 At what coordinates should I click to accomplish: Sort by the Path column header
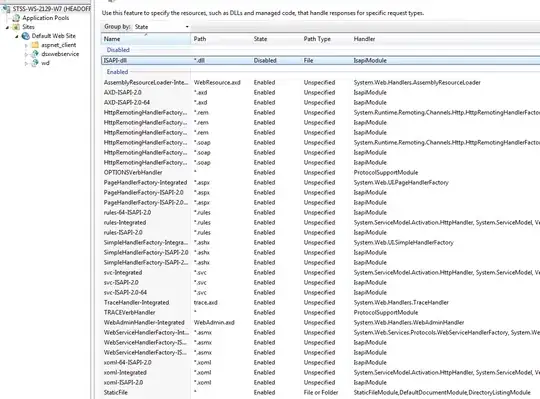coord(221,39)
